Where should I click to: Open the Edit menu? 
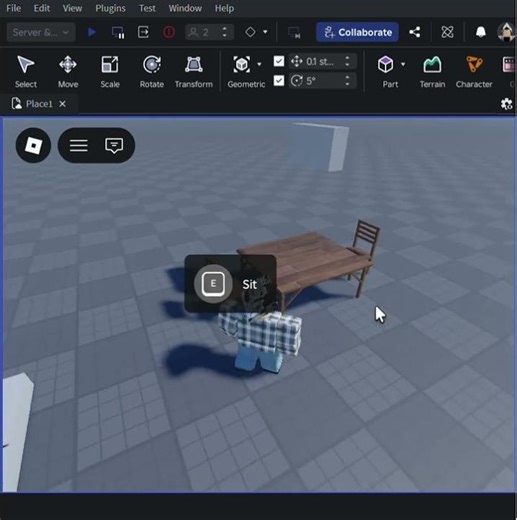42,8
